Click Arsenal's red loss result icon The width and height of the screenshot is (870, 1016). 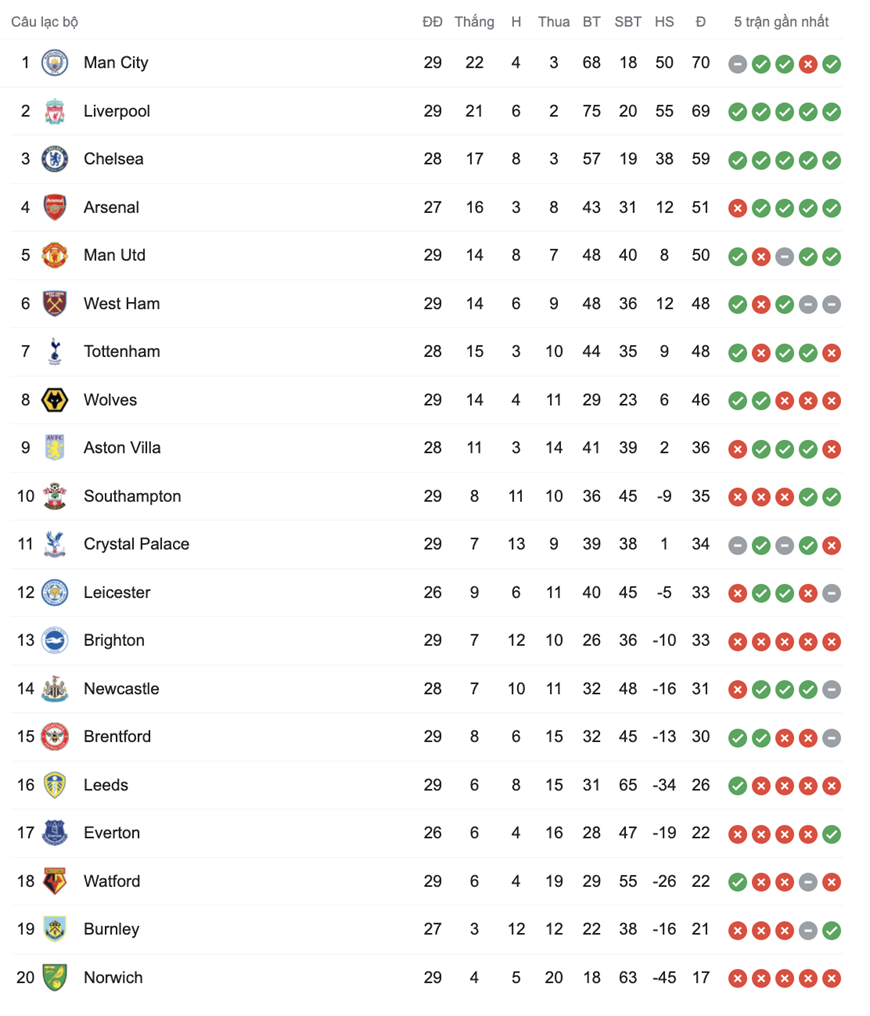[737, 209]
